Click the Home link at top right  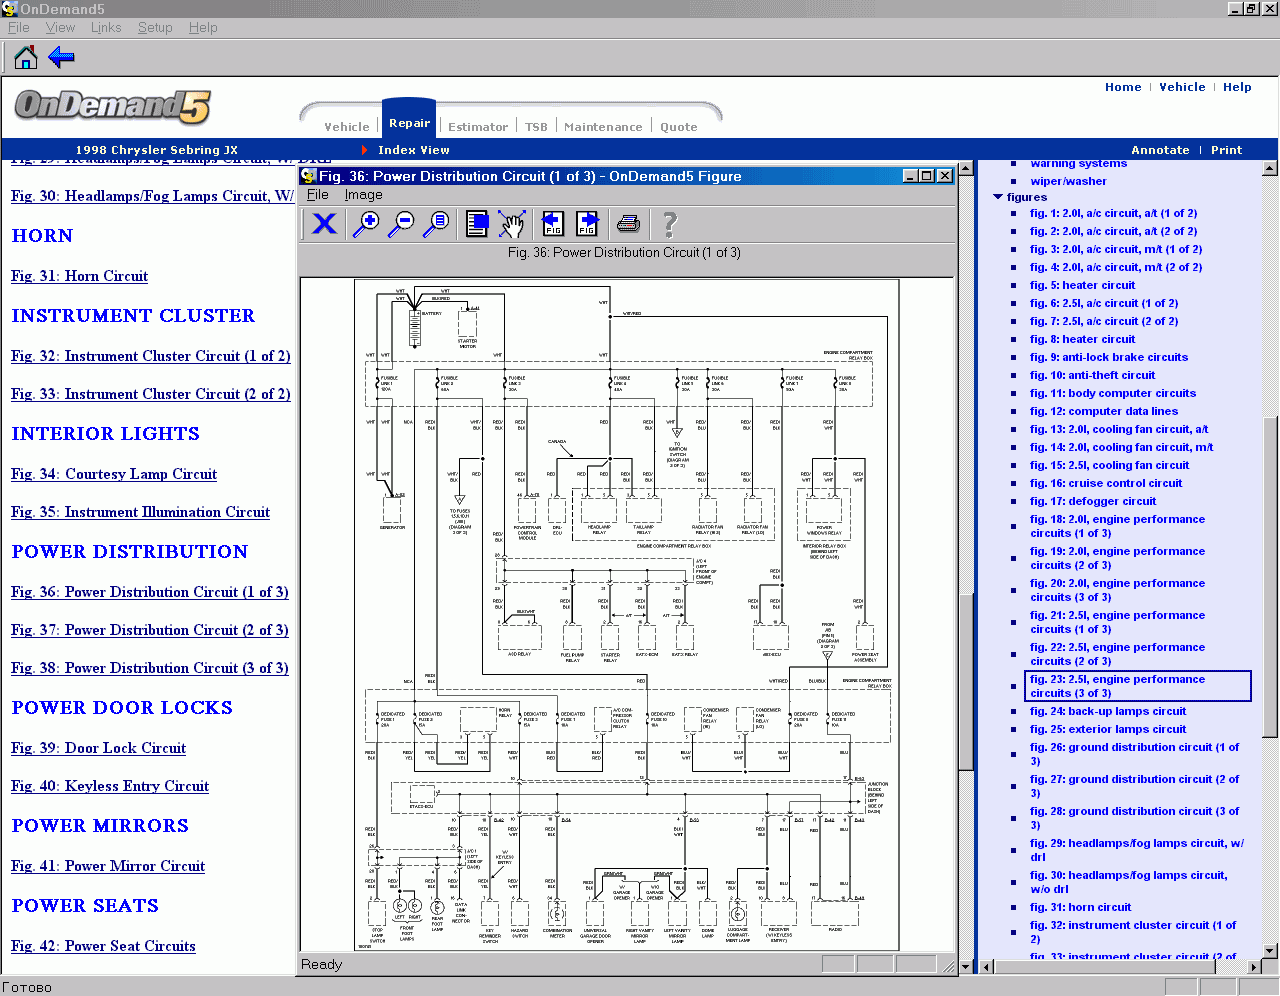point(1123,87)
